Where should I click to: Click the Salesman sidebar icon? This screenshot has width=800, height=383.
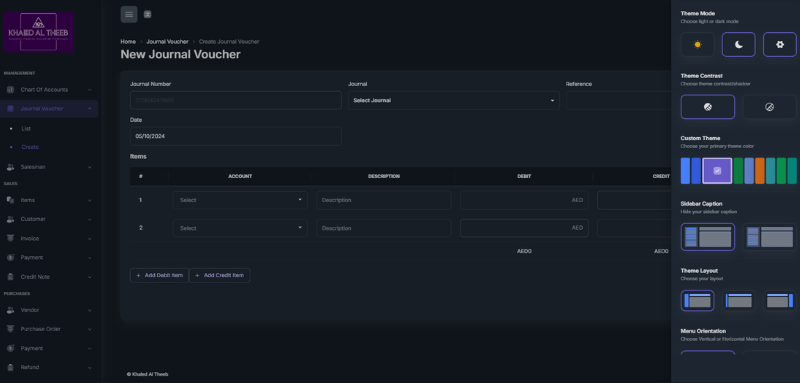(10, 167)
